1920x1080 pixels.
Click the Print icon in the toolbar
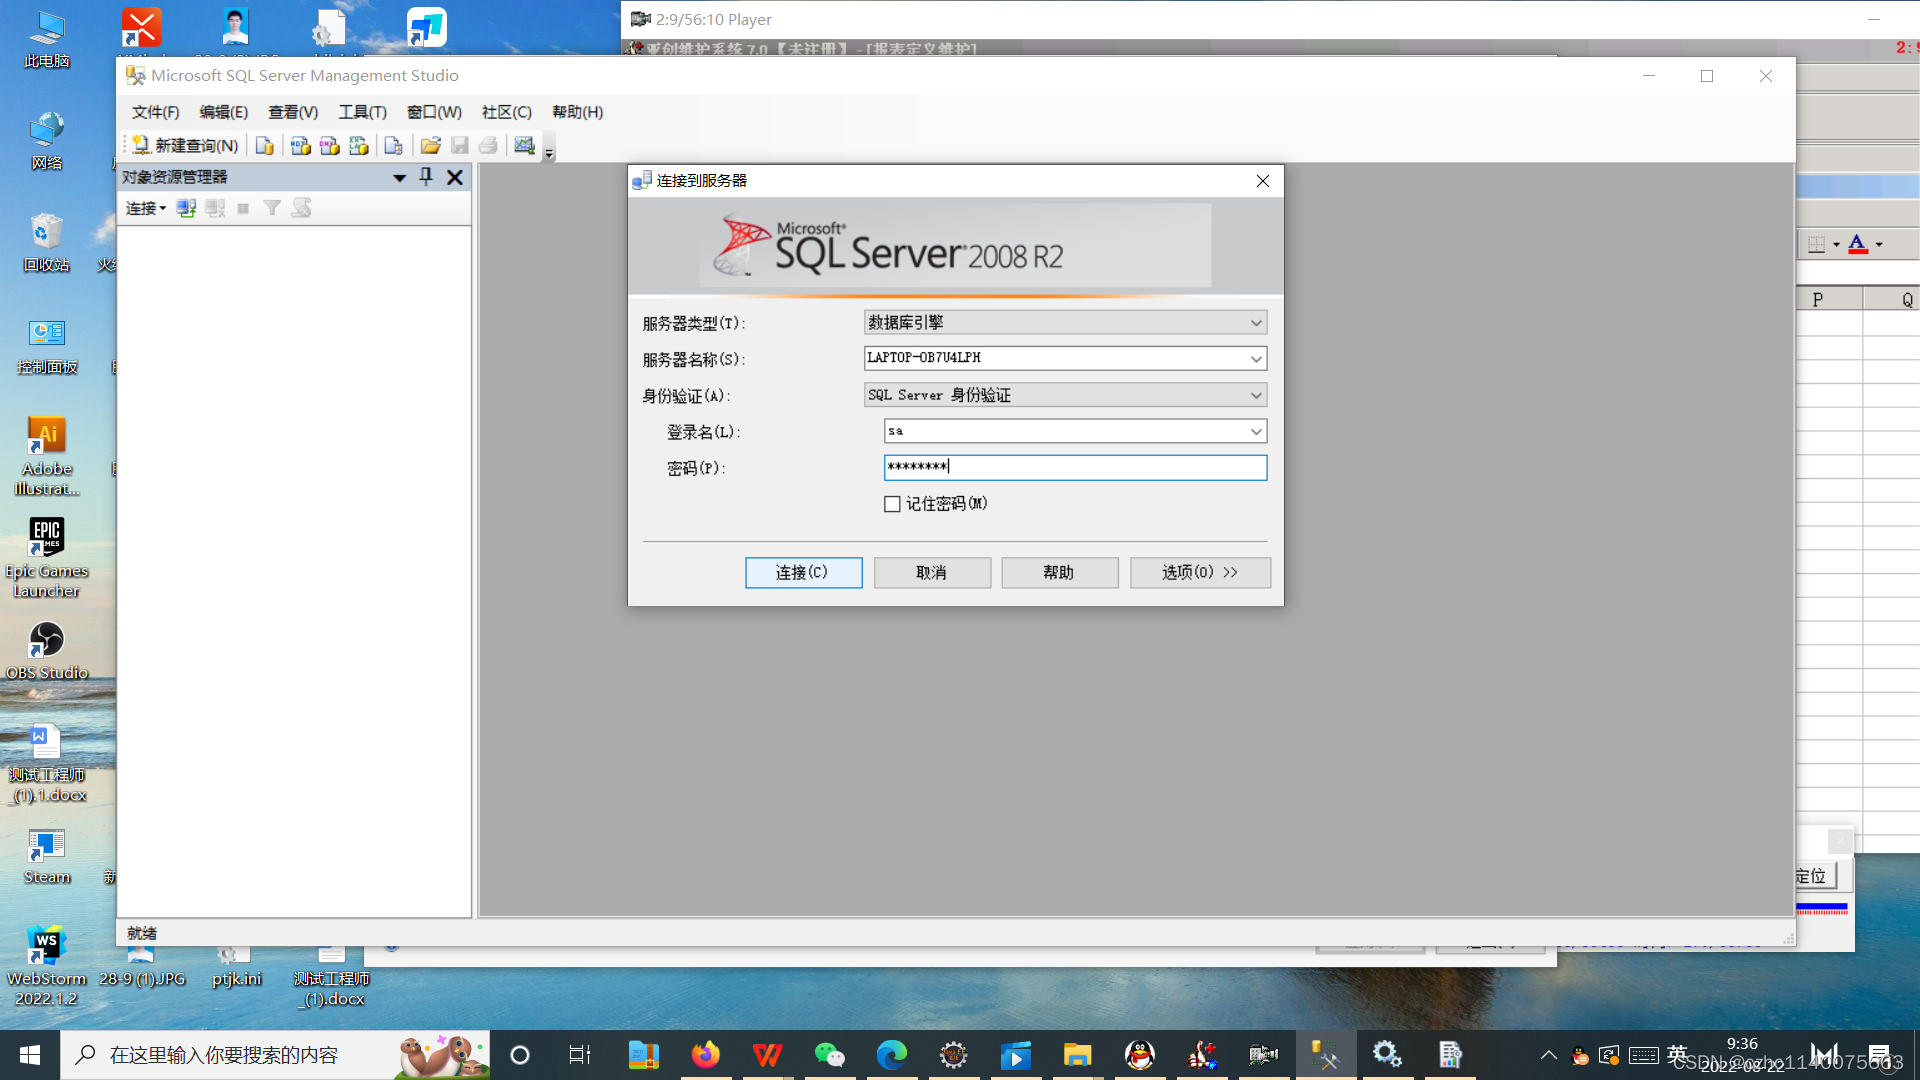pos(488,146)
